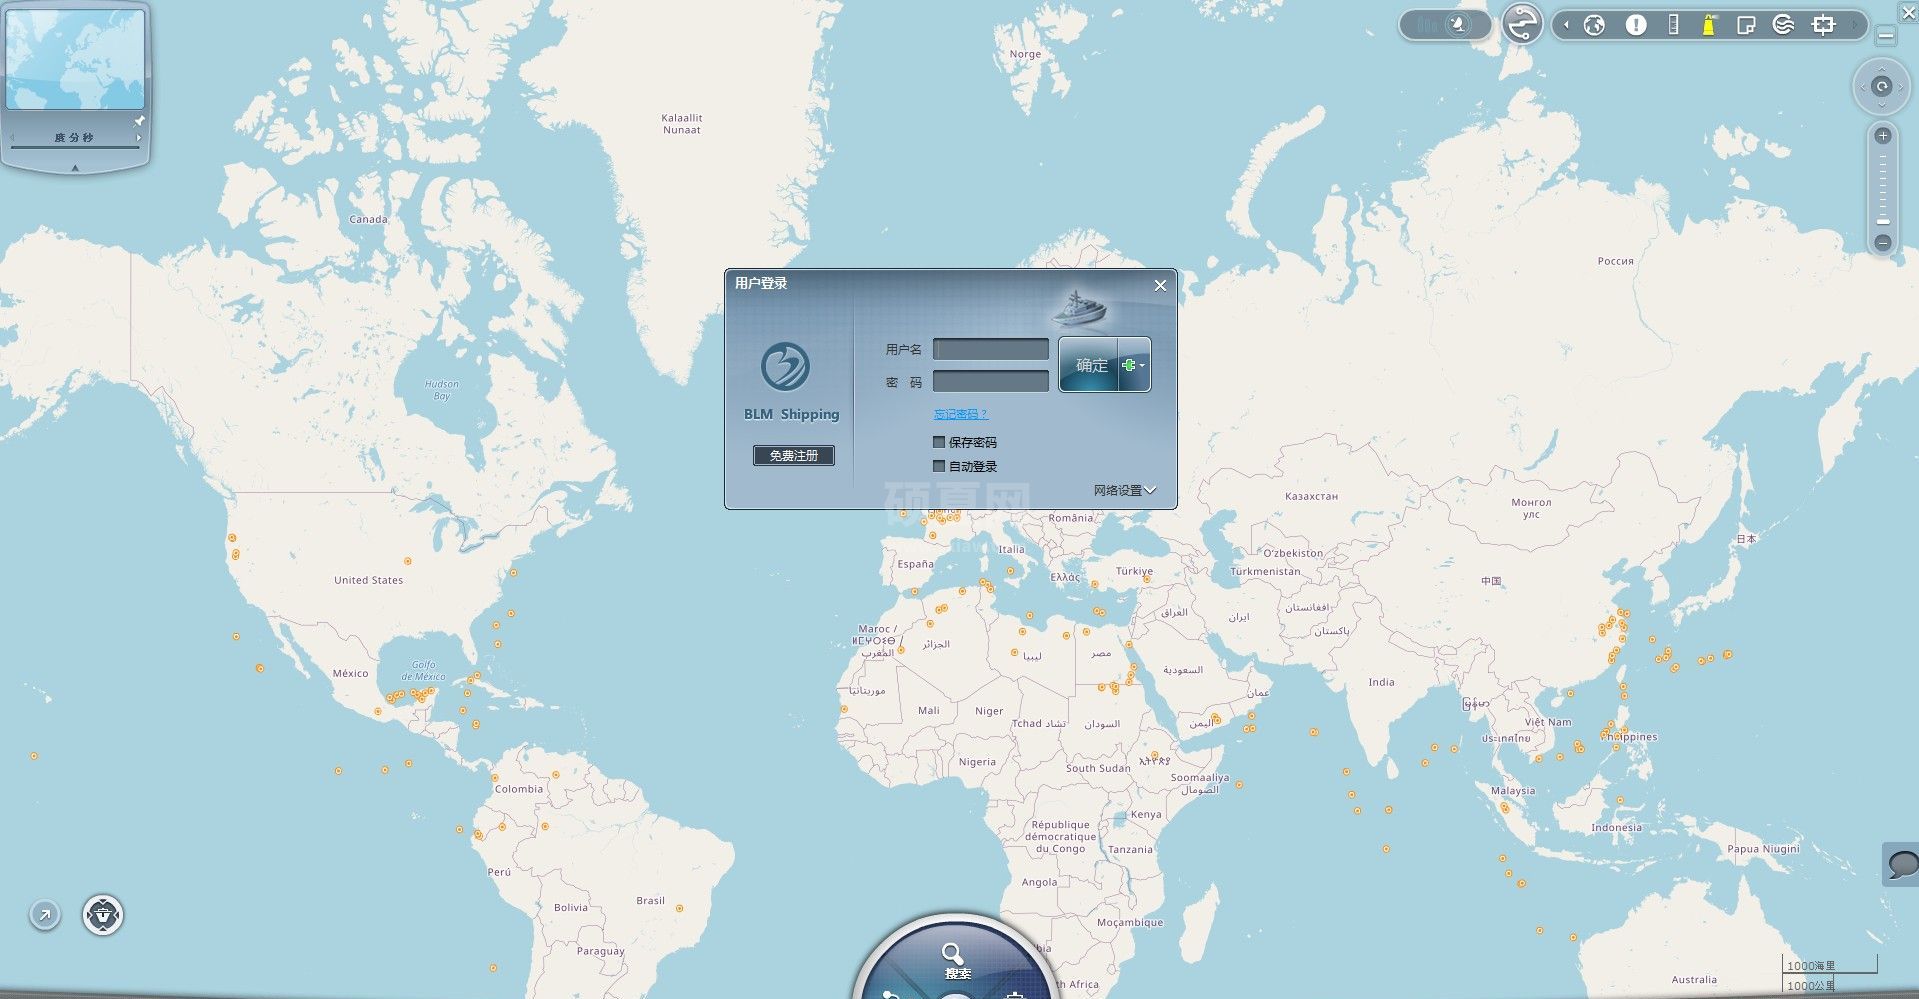
Task: Check the 自动登录 auto login box
Action: (x=939, y=466)
